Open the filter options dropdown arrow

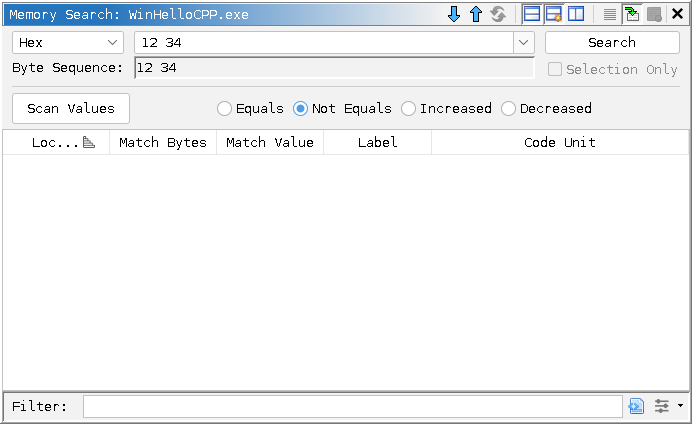(681, 406)
